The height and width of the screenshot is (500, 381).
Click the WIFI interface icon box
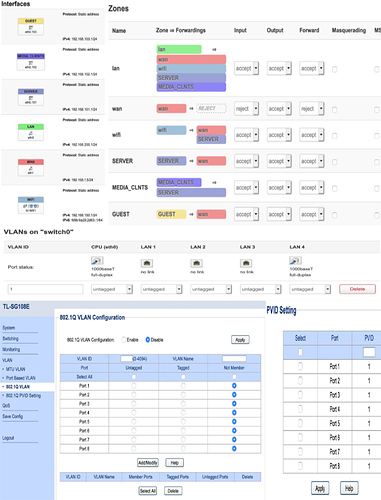31,205
